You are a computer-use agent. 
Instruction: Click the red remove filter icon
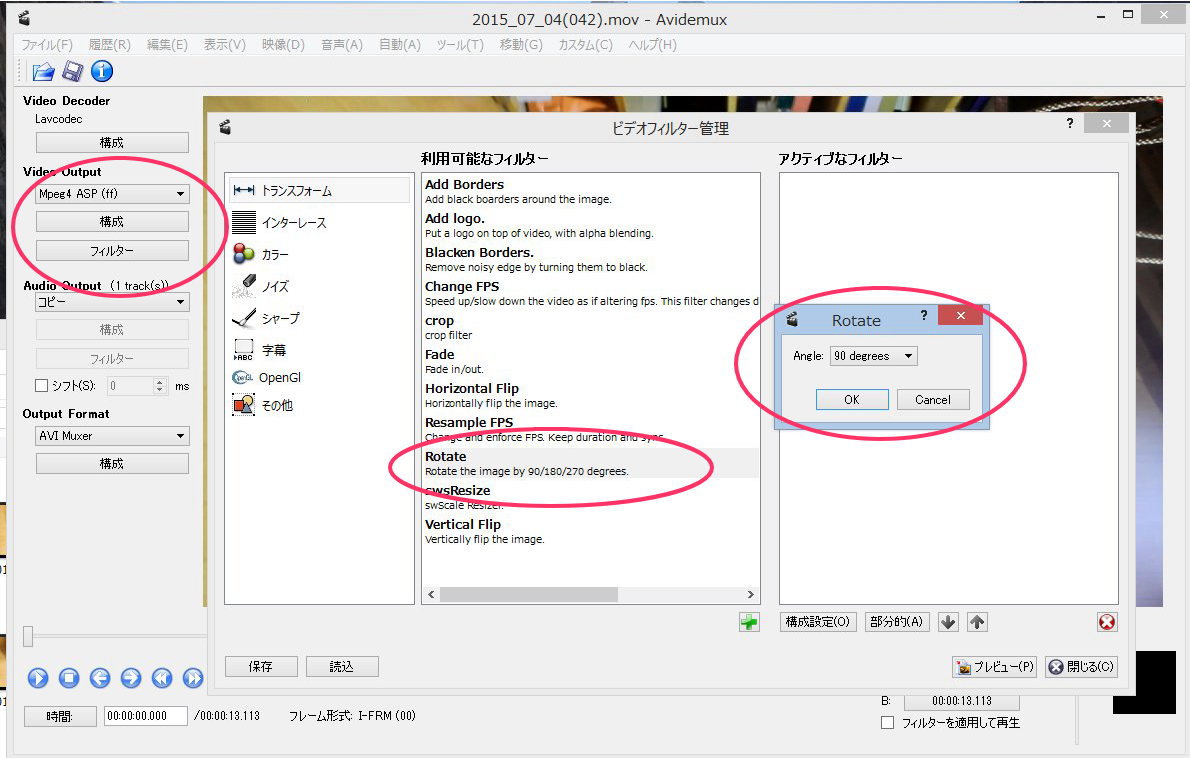[x=1107, y=622]
